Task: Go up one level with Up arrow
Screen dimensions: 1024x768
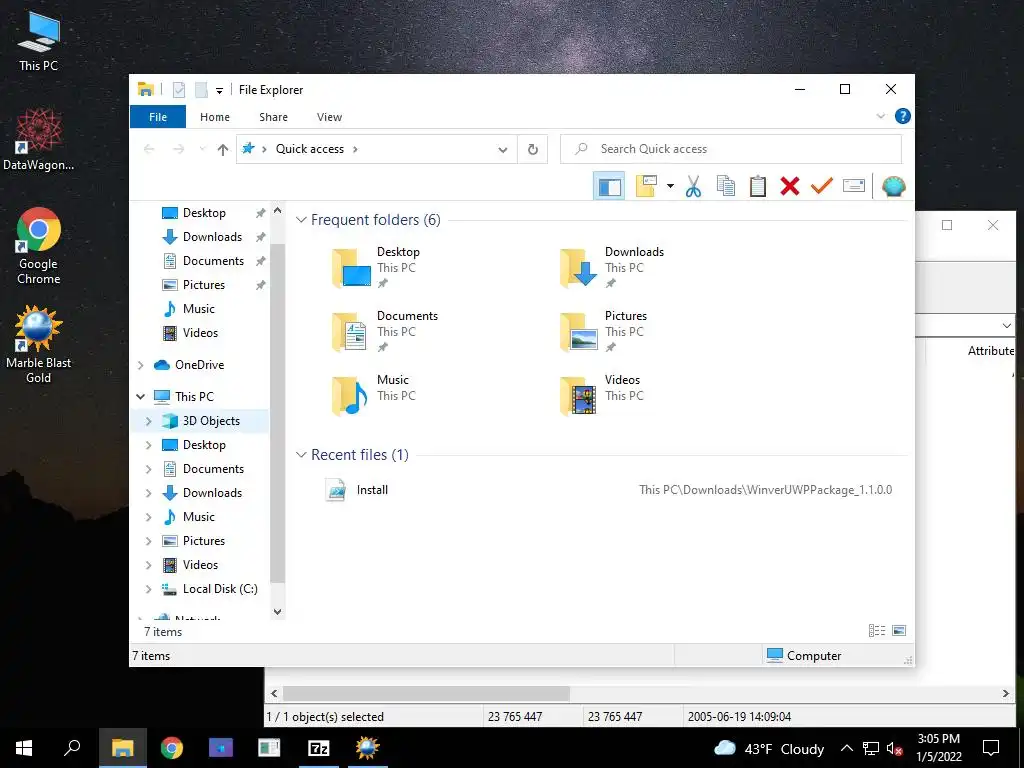Action: [x=223, y=150]
